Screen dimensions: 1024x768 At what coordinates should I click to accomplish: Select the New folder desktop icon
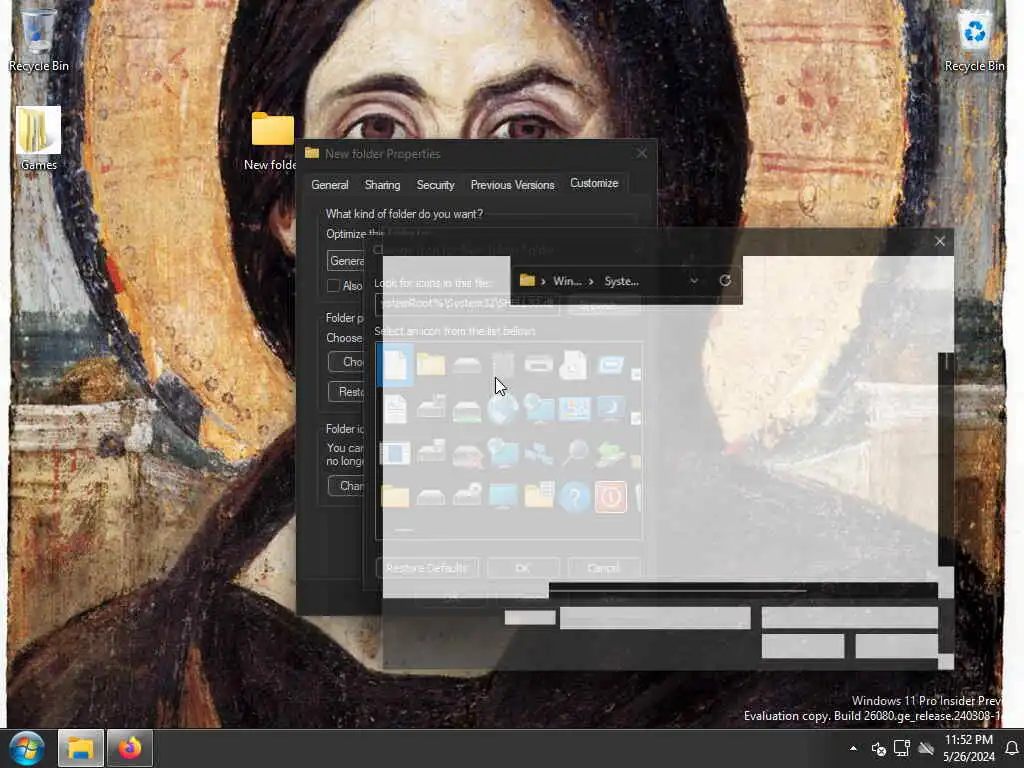[x=272, y=140]
